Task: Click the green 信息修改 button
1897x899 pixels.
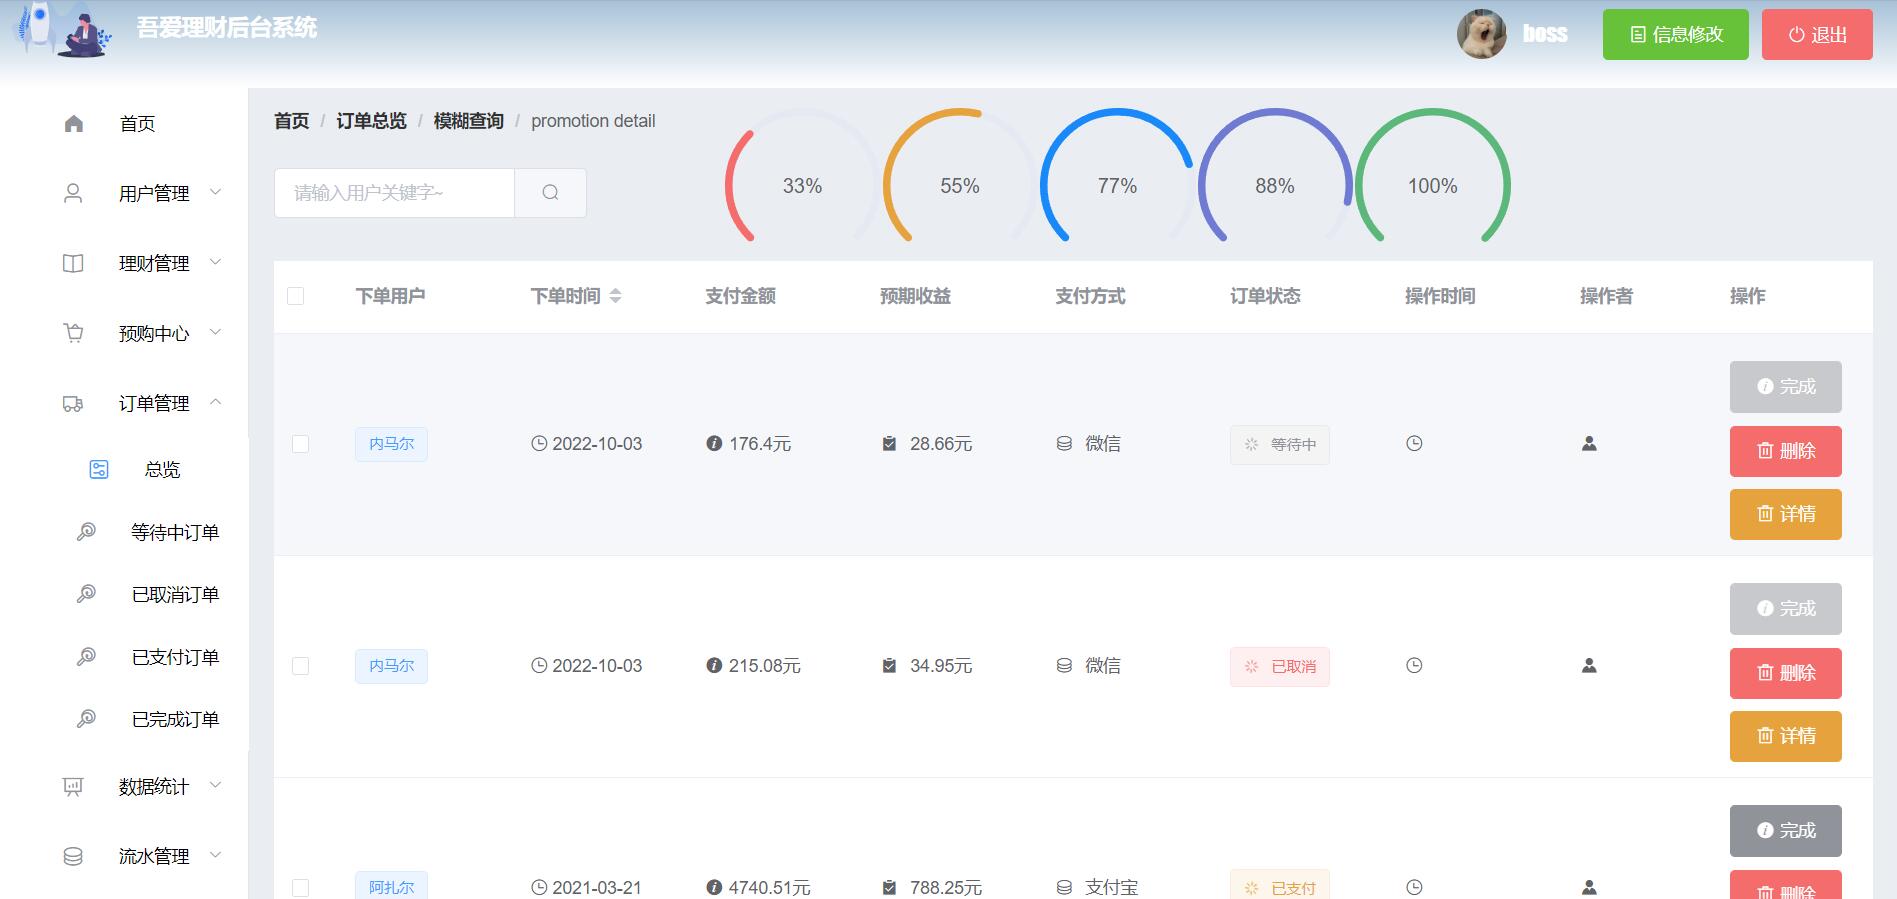Action: (x=1675, y=35)
